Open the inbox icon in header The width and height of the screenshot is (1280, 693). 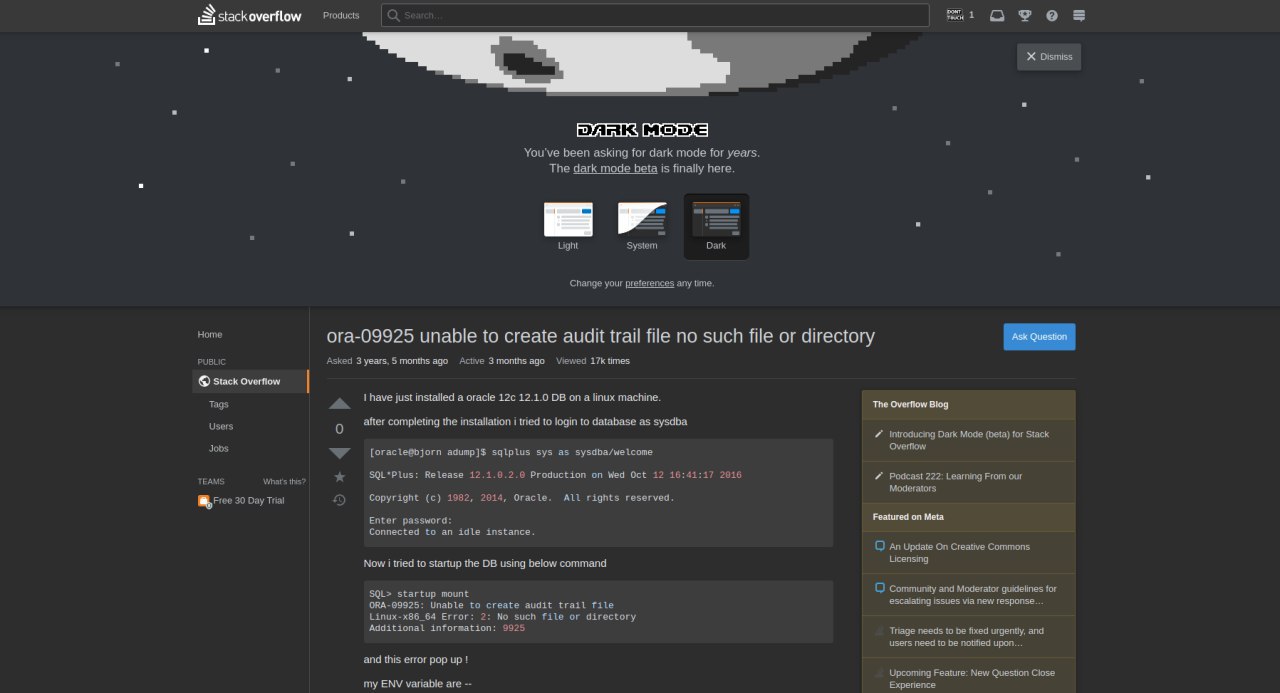[x=997, y=15]
